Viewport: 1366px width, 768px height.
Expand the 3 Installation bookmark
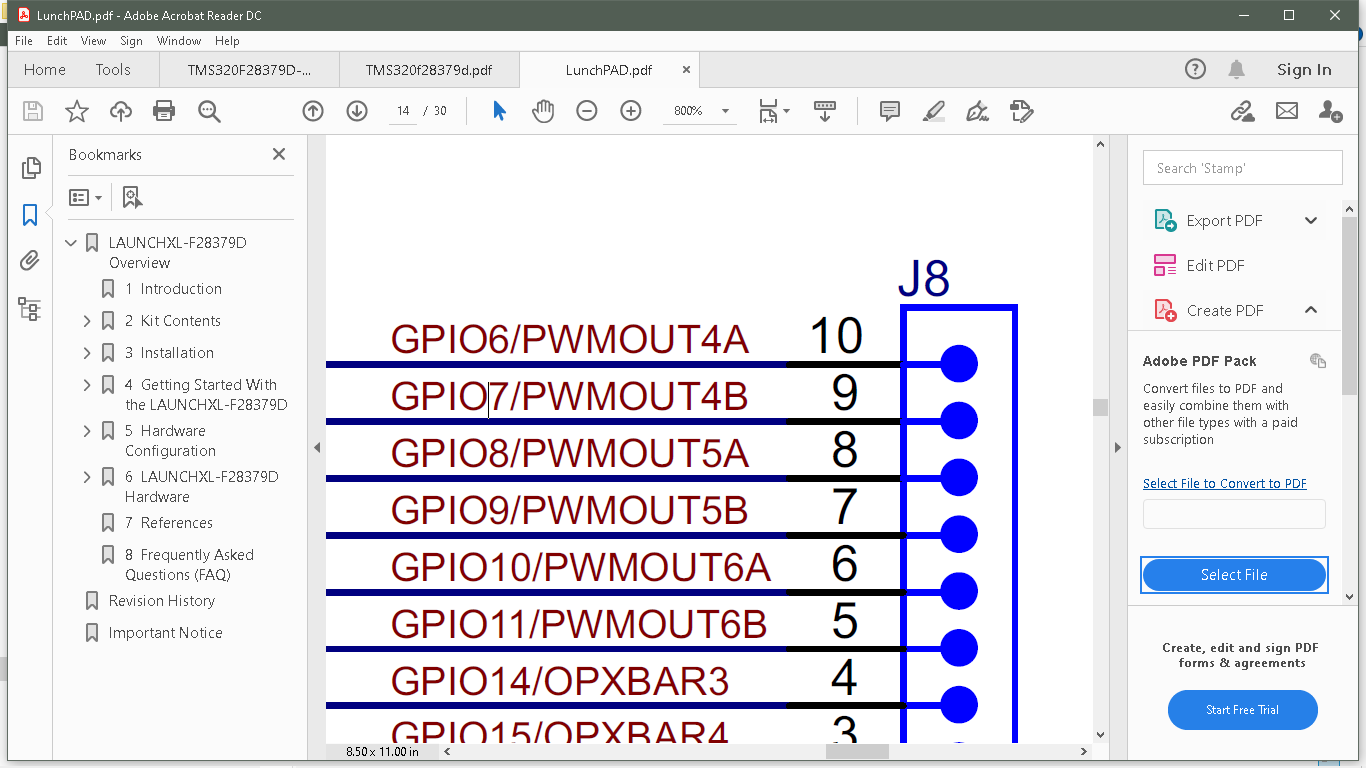(87, 353)
